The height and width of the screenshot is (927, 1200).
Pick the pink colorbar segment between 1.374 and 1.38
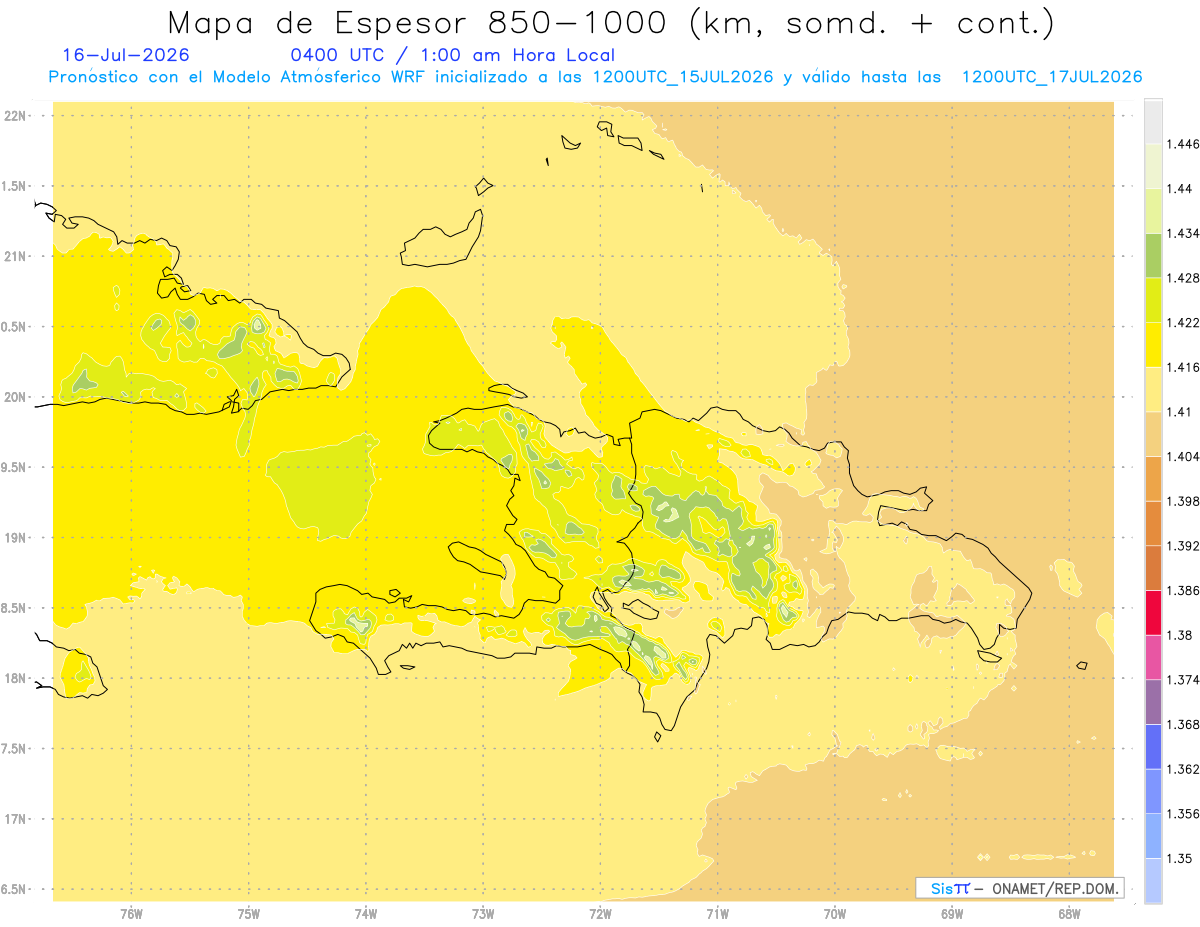pos(1153,657)
